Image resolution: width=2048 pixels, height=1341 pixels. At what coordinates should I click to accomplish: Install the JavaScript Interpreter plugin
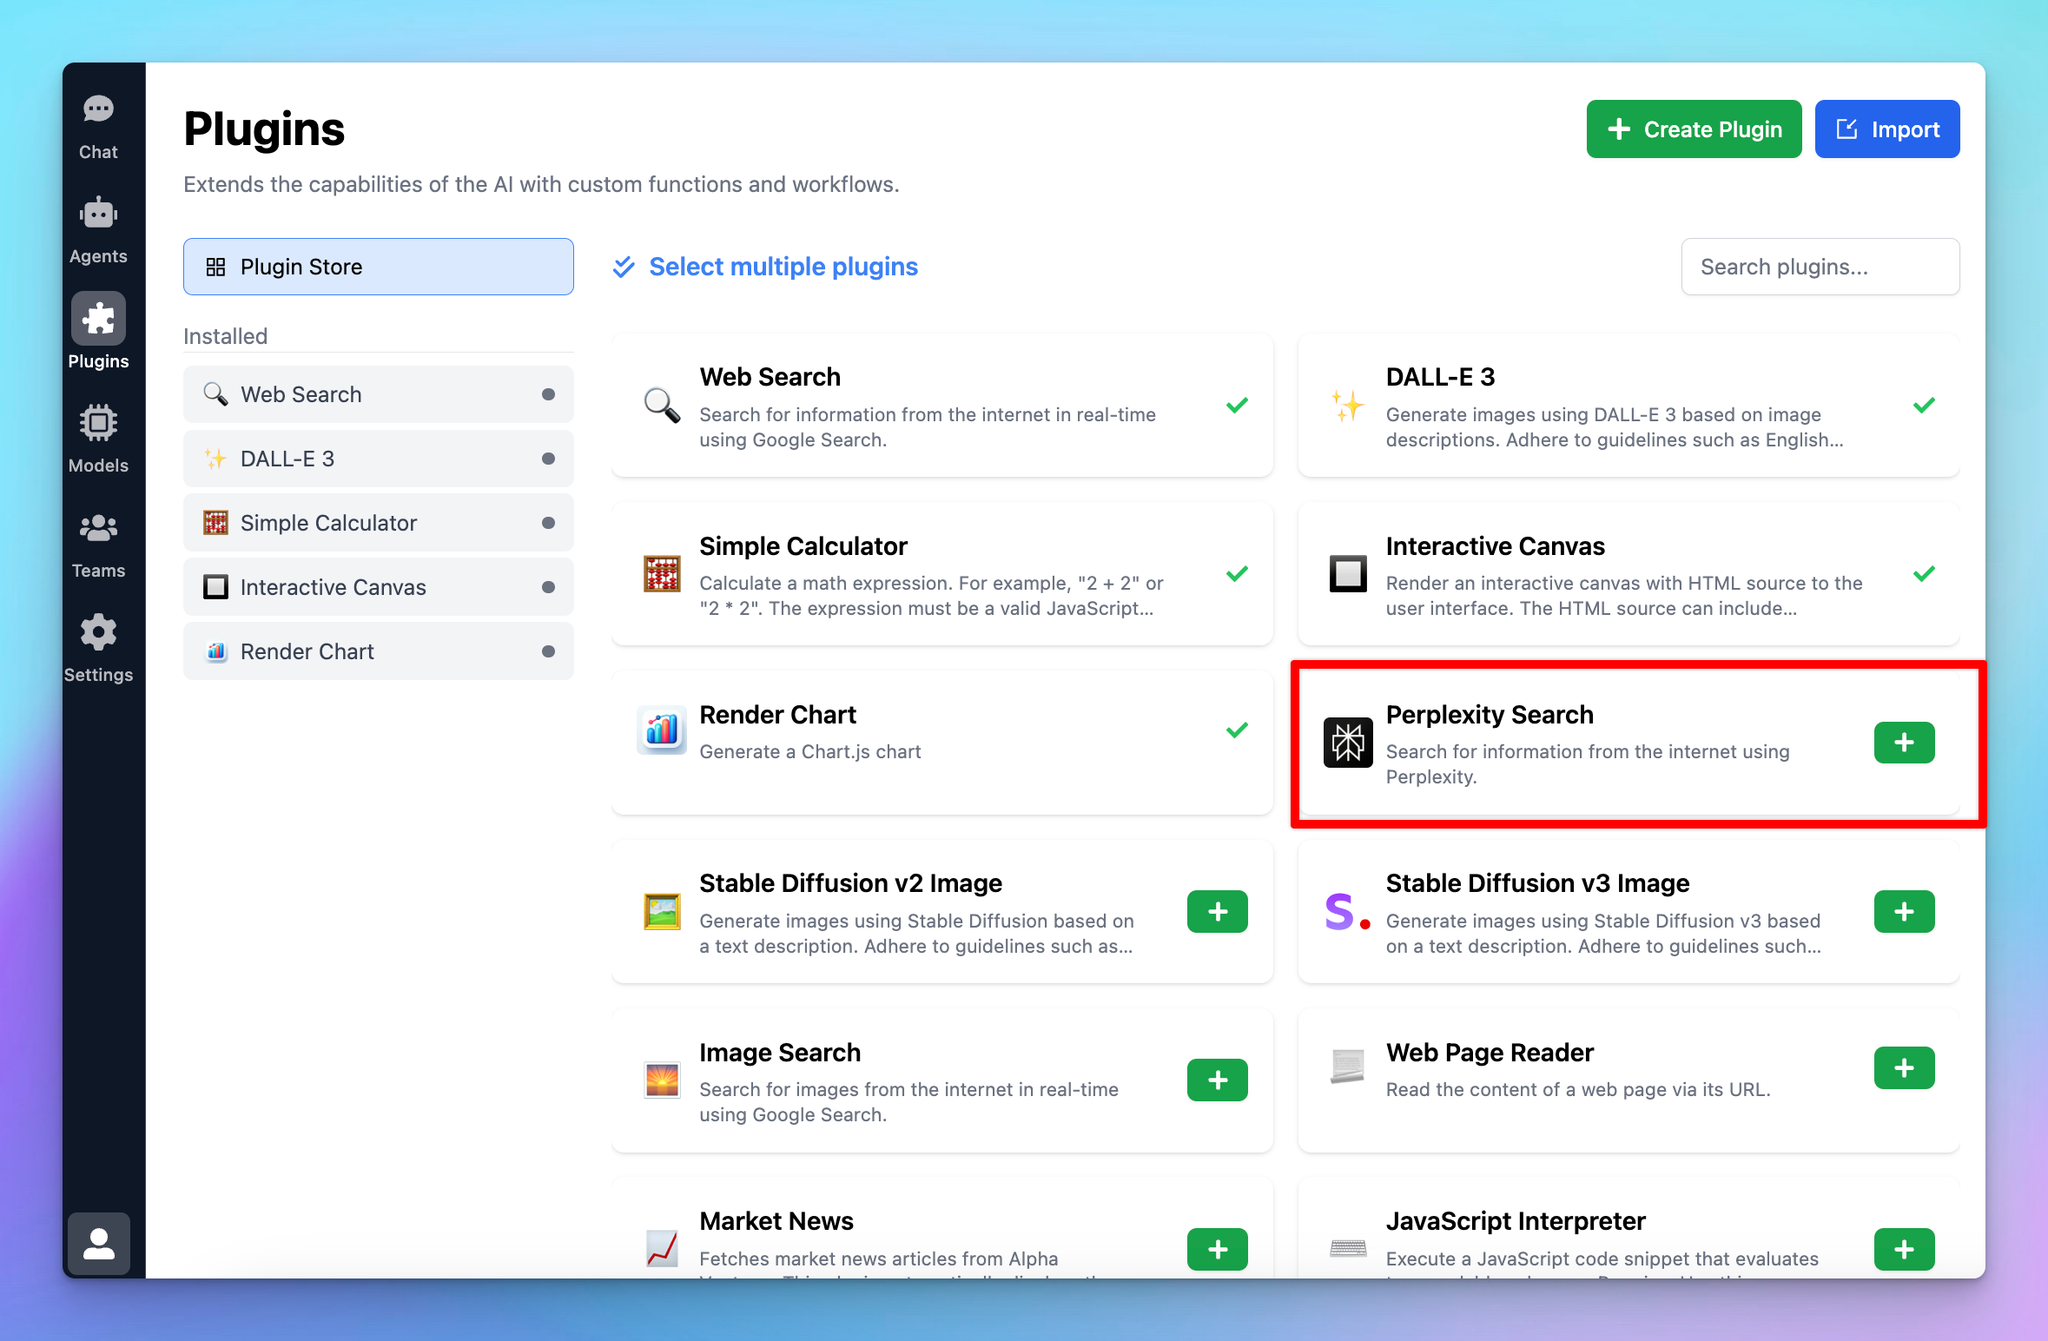point(1904,1249)
